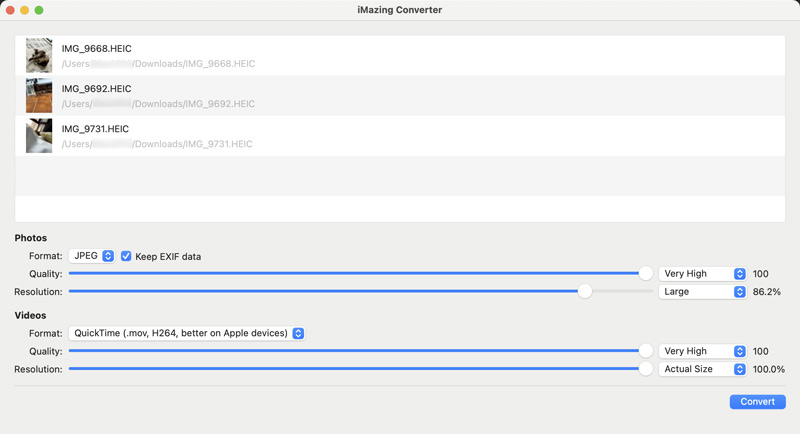Close the iMazing Converter window
The image size is (800, 434).
coord(10,10)
